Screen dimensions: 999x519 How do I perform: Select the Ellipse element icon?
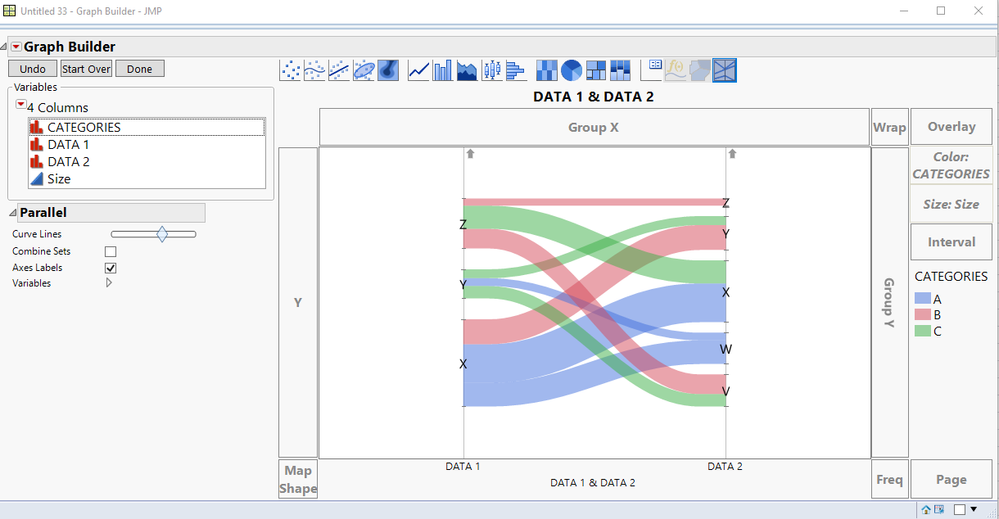click(364, 70)
